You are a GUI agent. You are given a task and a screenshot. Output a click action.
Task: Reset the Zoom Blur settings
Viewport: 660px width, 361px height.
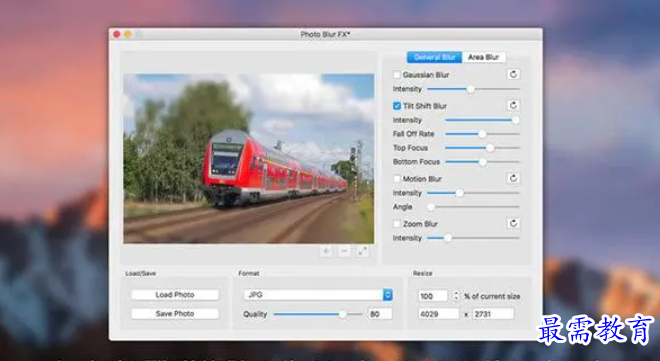coord(513,223)
